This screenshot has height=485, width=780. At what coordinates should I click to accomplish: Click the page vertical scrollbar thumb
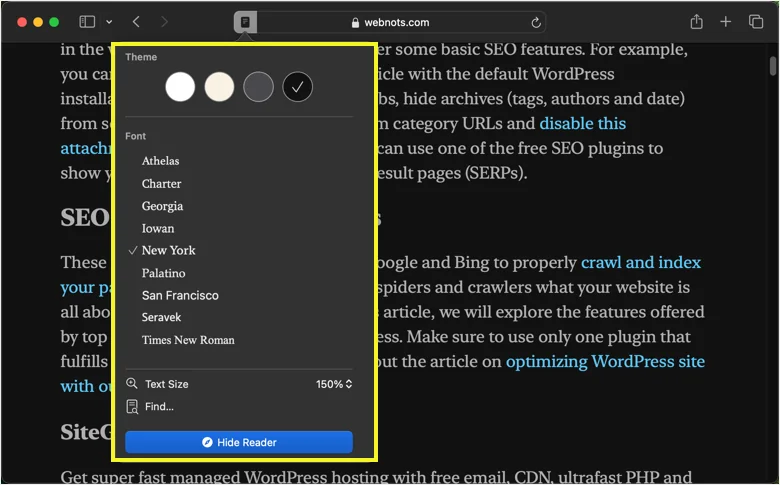[773, 66]
